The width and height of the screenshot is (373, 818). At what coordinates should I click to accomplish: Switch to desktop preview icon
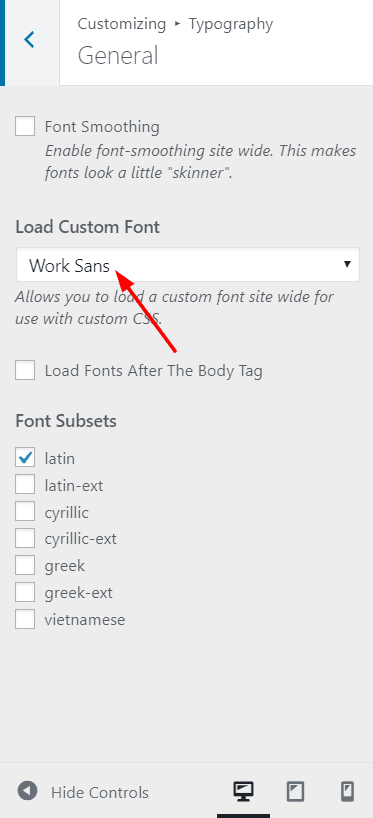243,791
